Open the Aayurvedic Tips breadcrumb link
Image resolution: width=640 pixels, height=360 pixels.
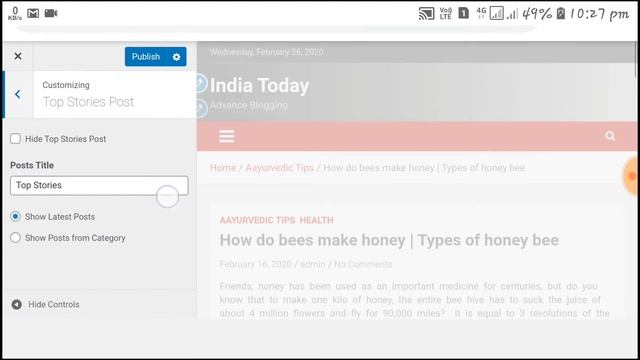click(x=280, y=168)
